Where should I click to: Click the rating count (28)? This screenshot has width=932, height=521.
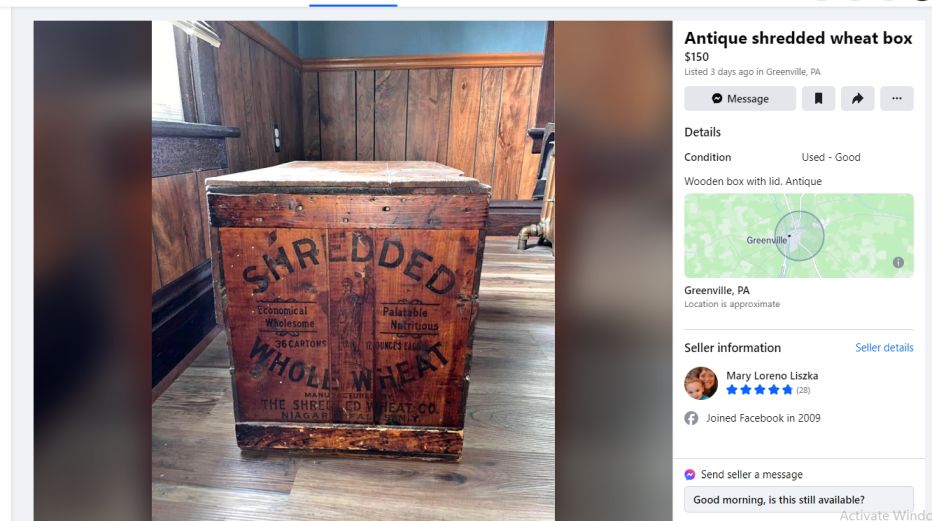coord(803,390)
